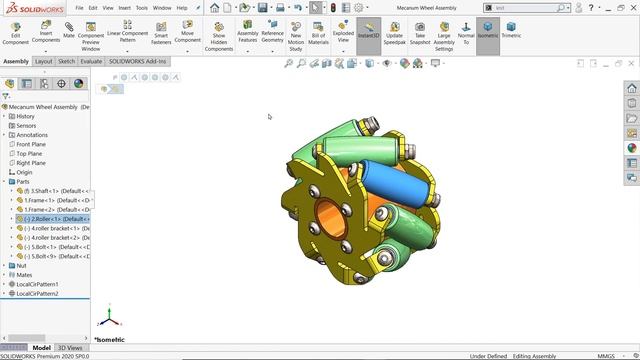This screenshot has height=360, width=640.
Task: Switch to Trimetric view
Action: [x=511, y=30]
